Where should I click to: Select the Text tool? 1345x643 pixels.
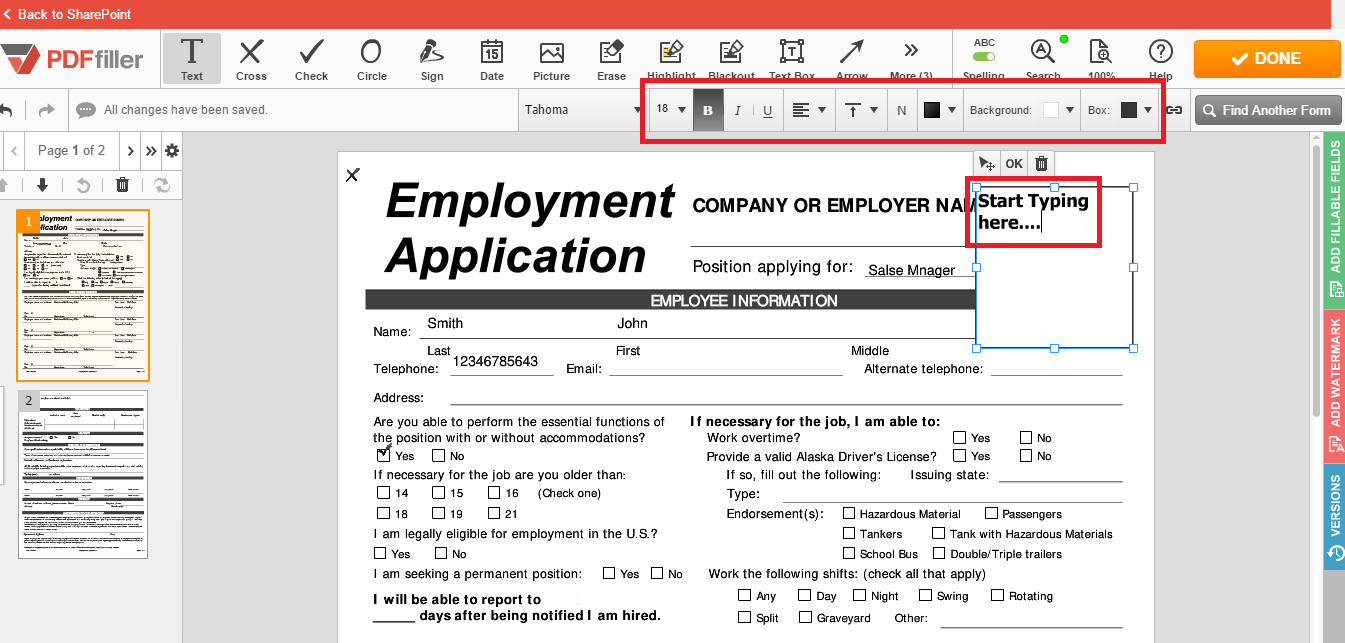[x=192, y=59]
